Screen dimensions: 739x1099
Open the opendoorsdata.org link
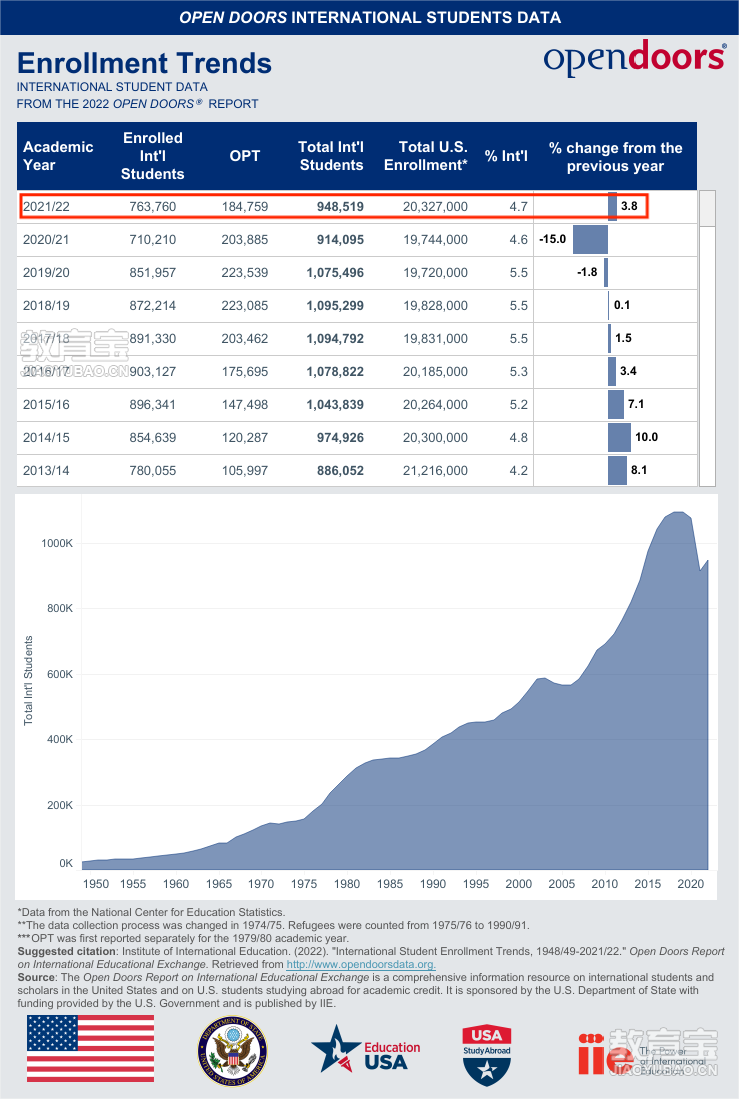coord(361,964)
